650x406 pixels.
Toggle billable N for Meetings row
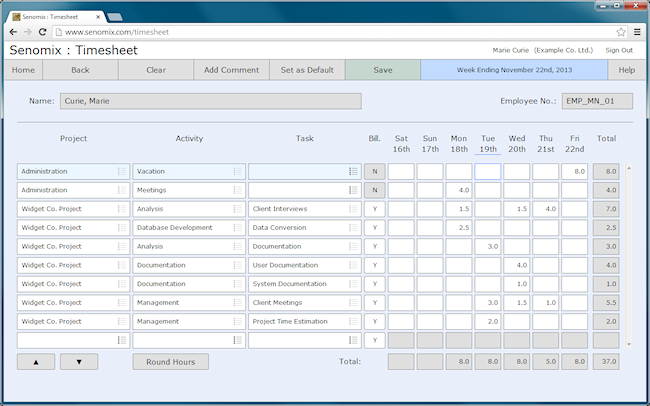375,190
